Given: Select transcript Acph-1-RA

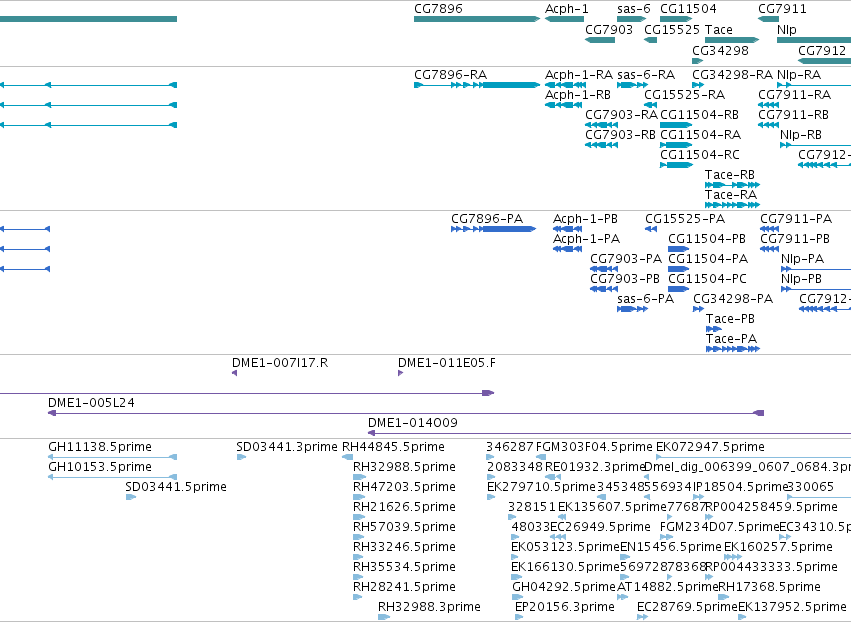Looking at the screenshot, I should (x=579, y=74).
